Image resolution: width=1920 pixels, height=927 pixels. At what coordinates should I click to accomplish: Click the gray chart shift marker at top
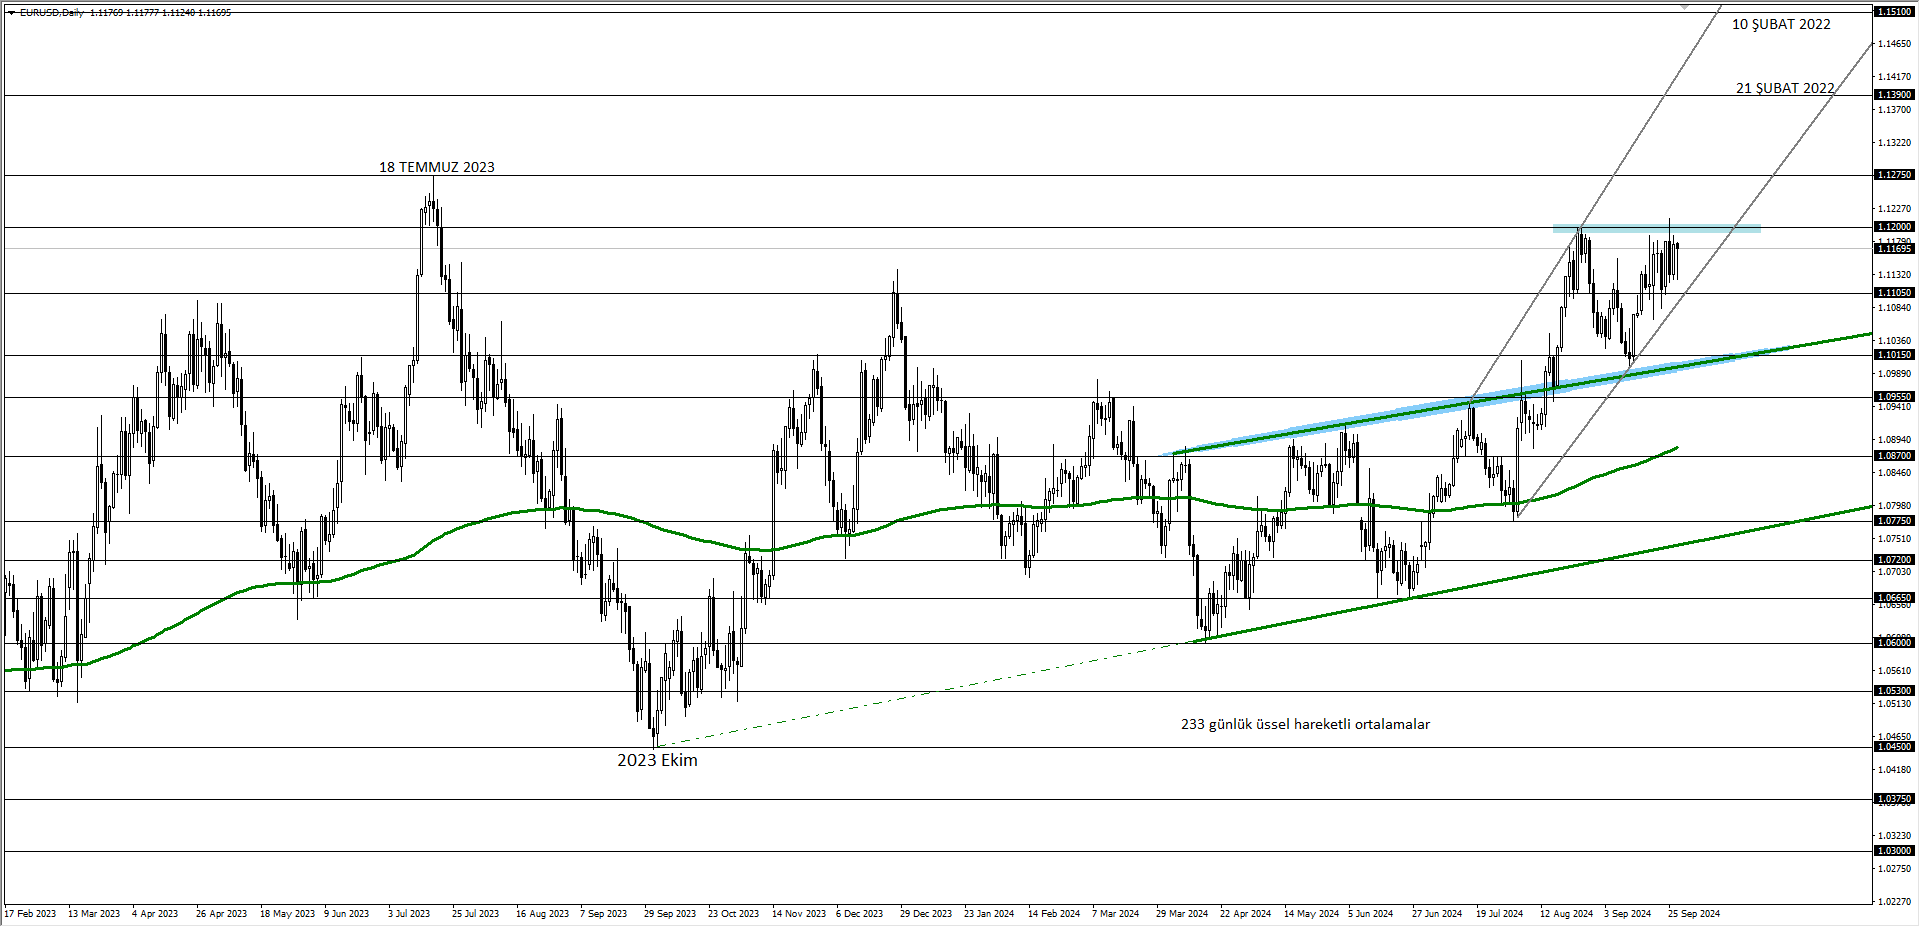point(1685,7)
